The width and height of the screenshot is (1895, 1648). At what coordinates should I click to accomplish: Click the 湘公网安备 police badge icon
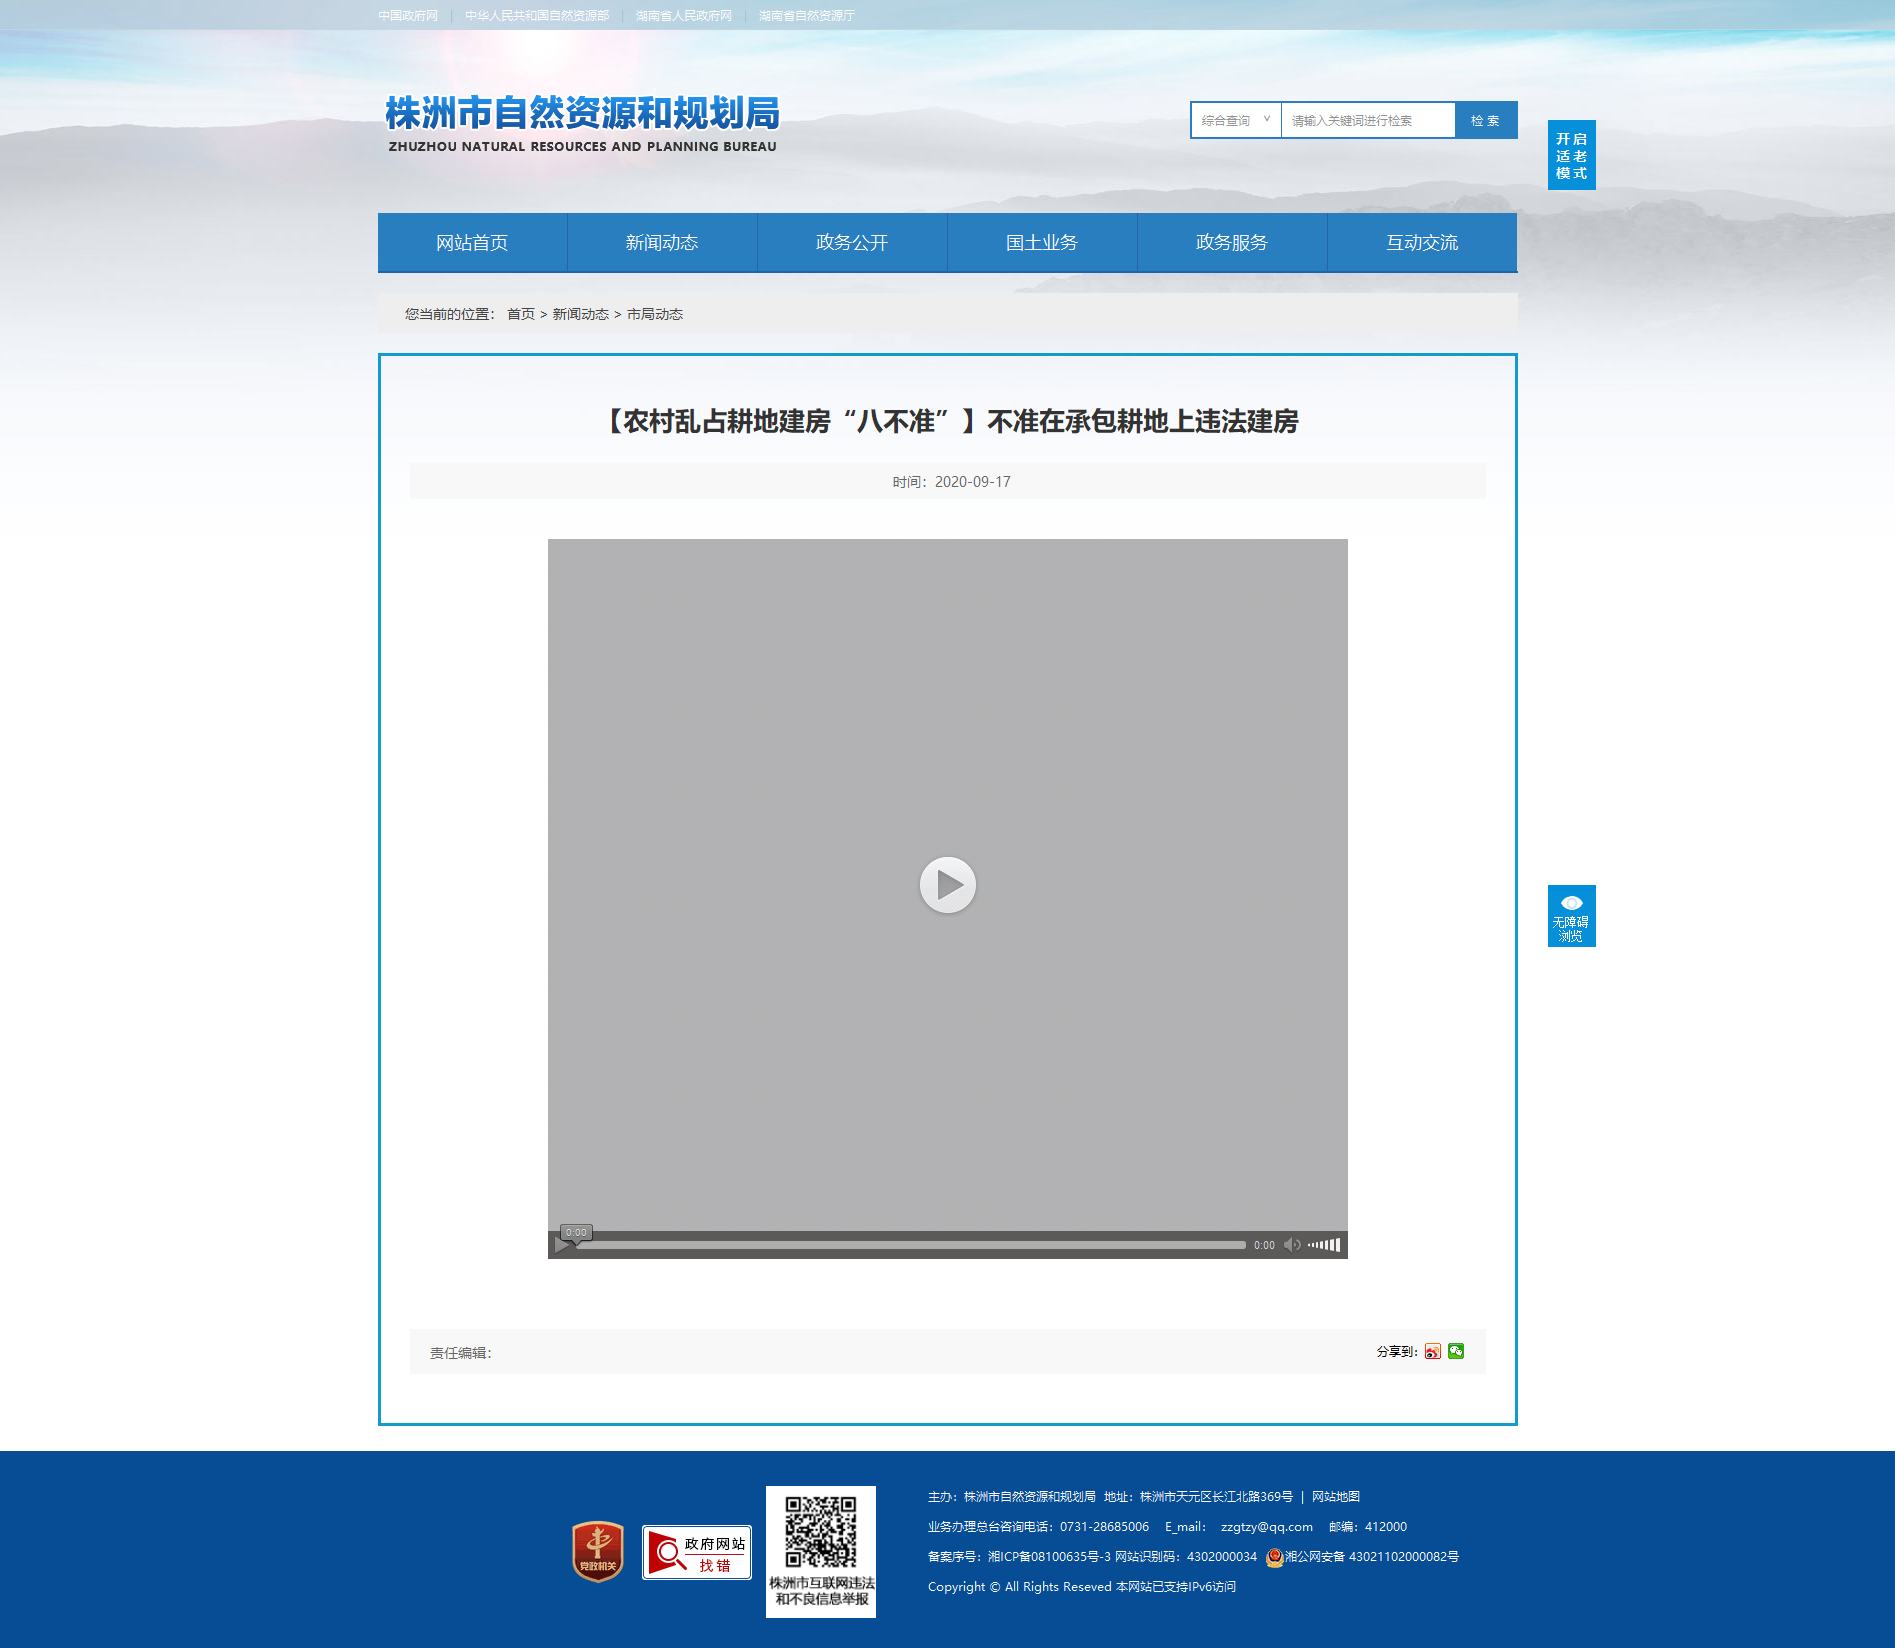click(x=1274, y=1557)
